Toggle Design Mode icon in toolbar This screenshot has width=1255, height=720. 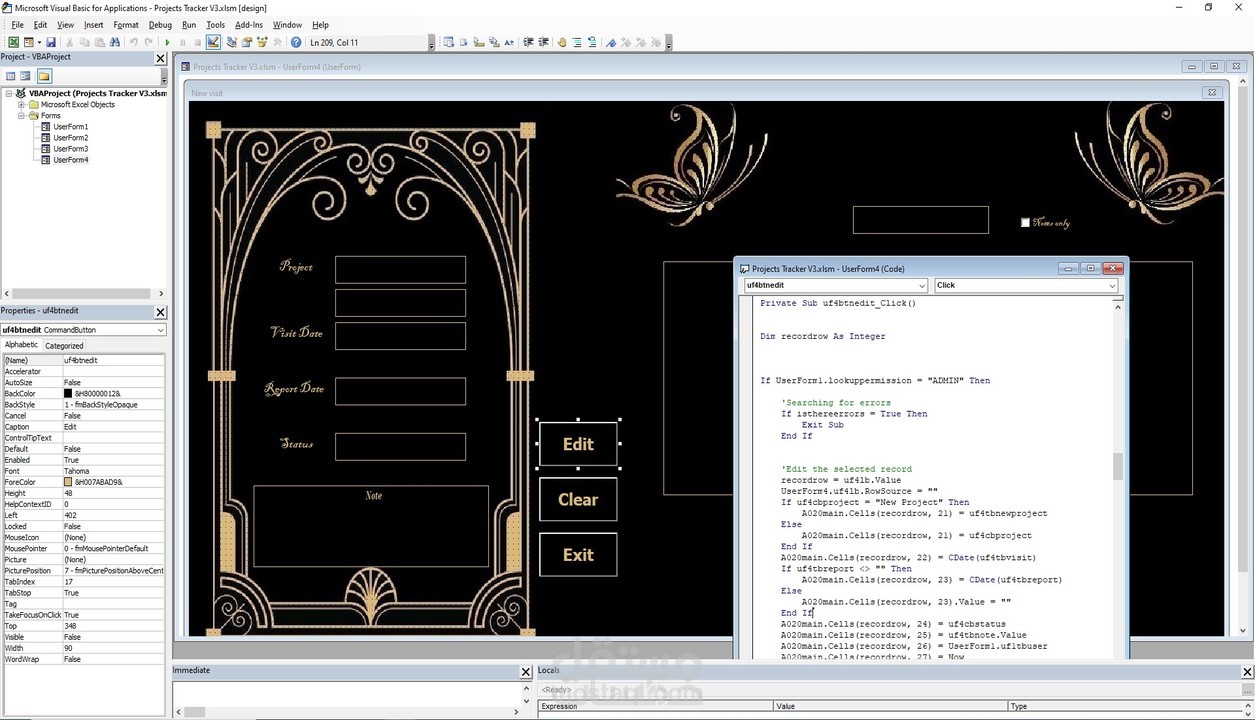(x=213, y=42)
